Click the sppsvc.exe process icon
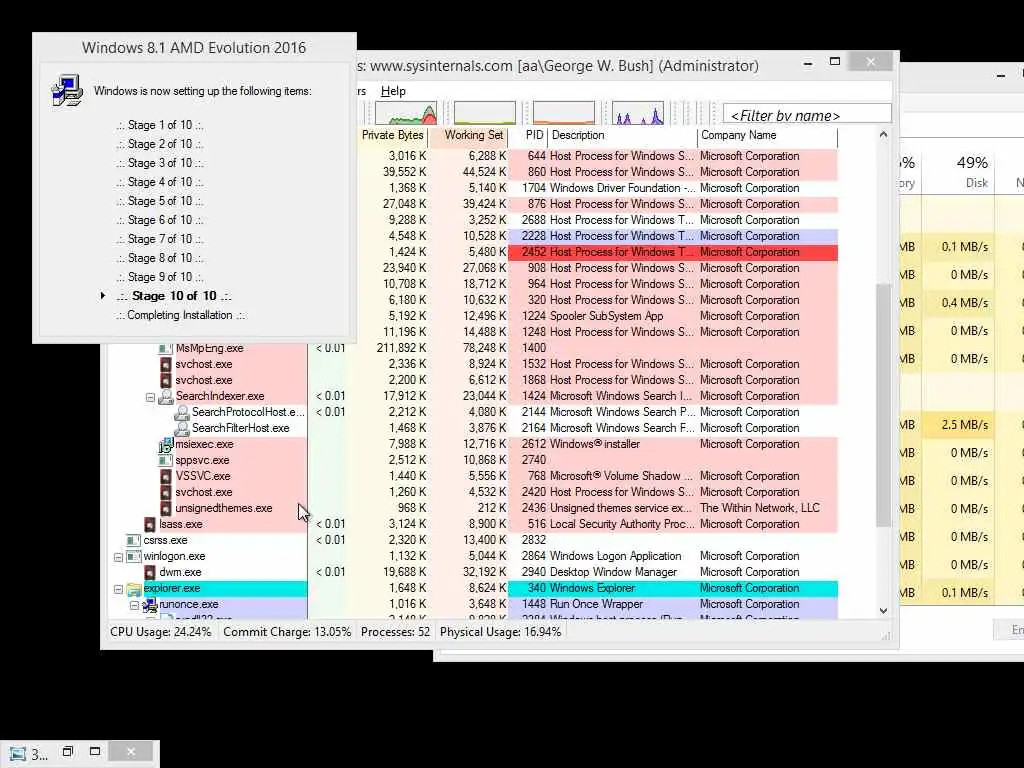 [166, 460]
